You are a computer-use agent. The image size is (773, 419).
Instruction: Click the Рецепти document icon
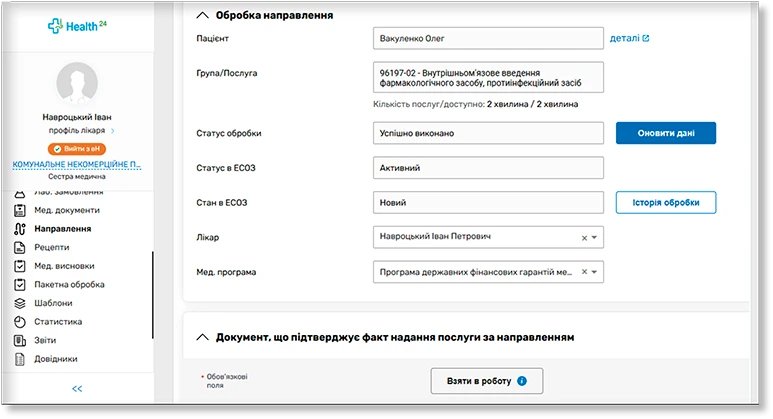[20, 247]
